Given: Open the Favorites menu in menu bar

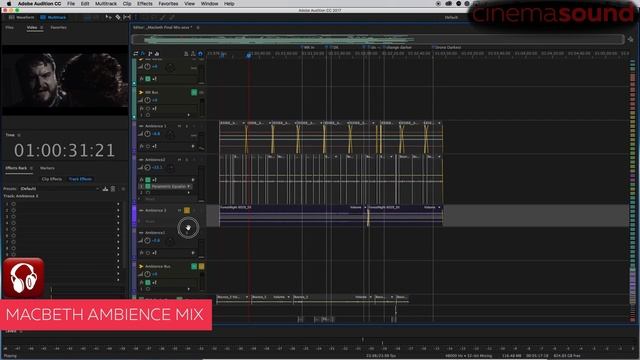Looking at the screenshot, I should 168,4.
